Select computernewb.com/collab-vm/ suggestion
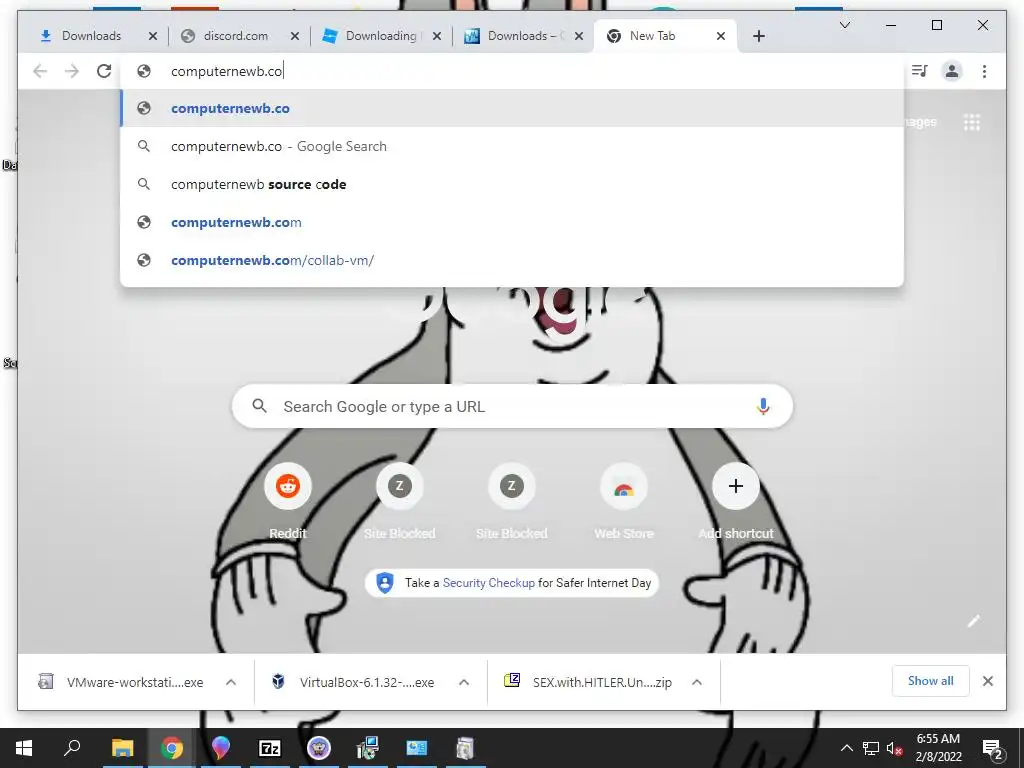The image size is (1024, 768). click(x=512, y=260)
